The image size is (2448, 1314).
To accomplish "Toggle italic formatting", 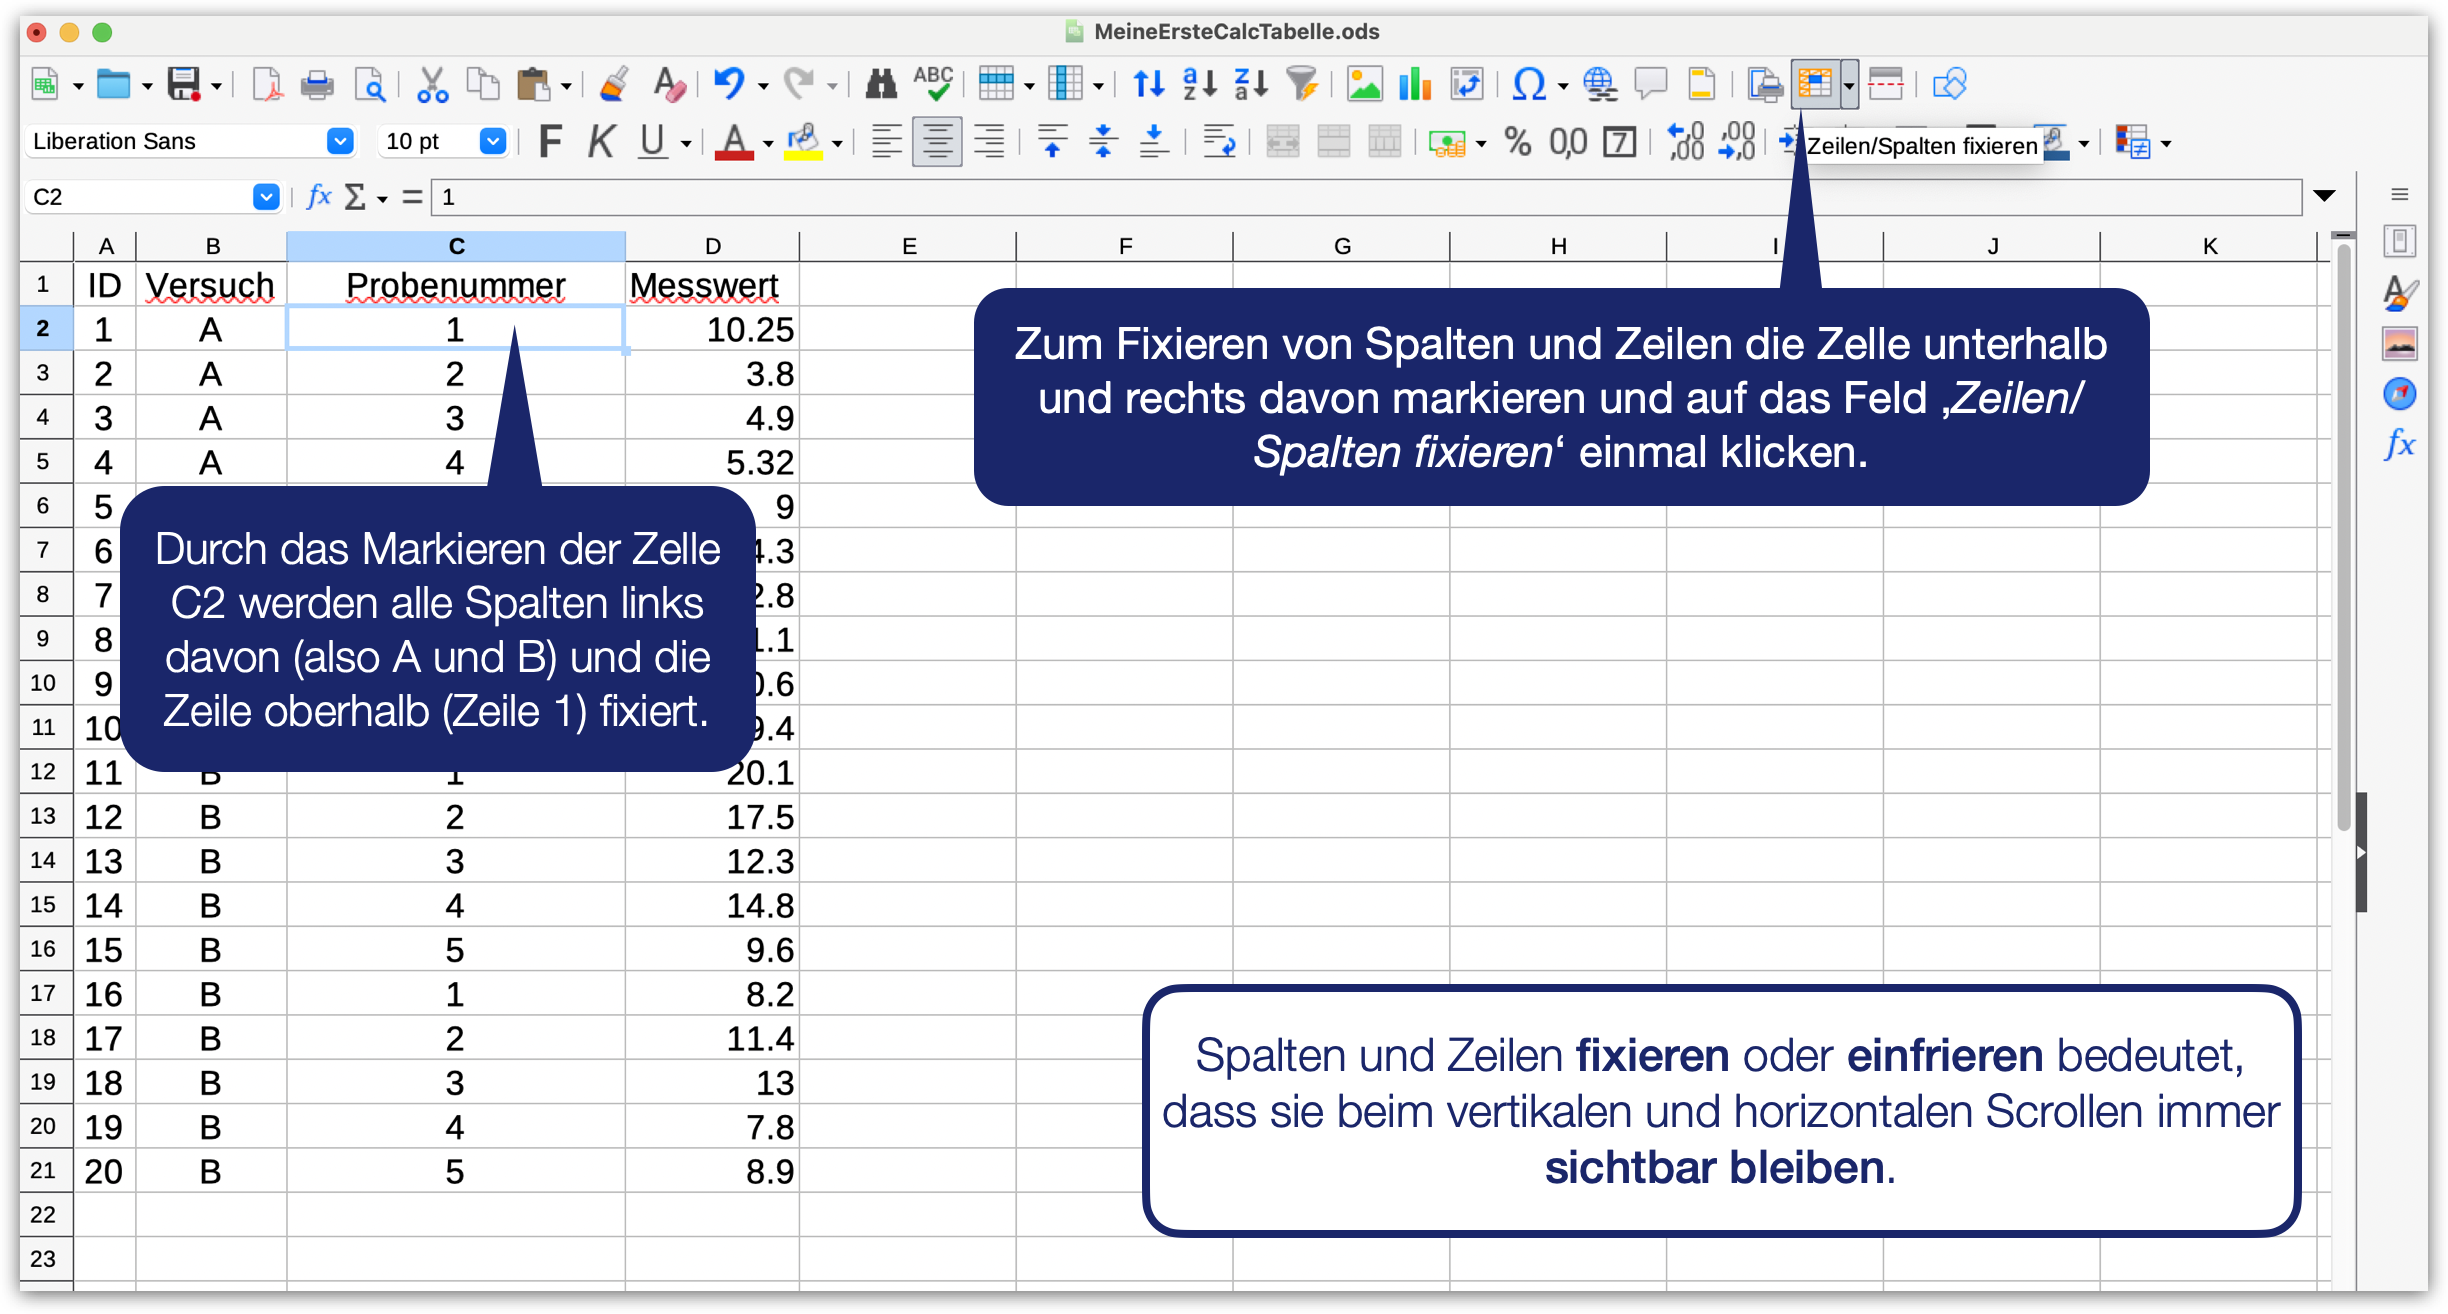I will coord(599,142).
